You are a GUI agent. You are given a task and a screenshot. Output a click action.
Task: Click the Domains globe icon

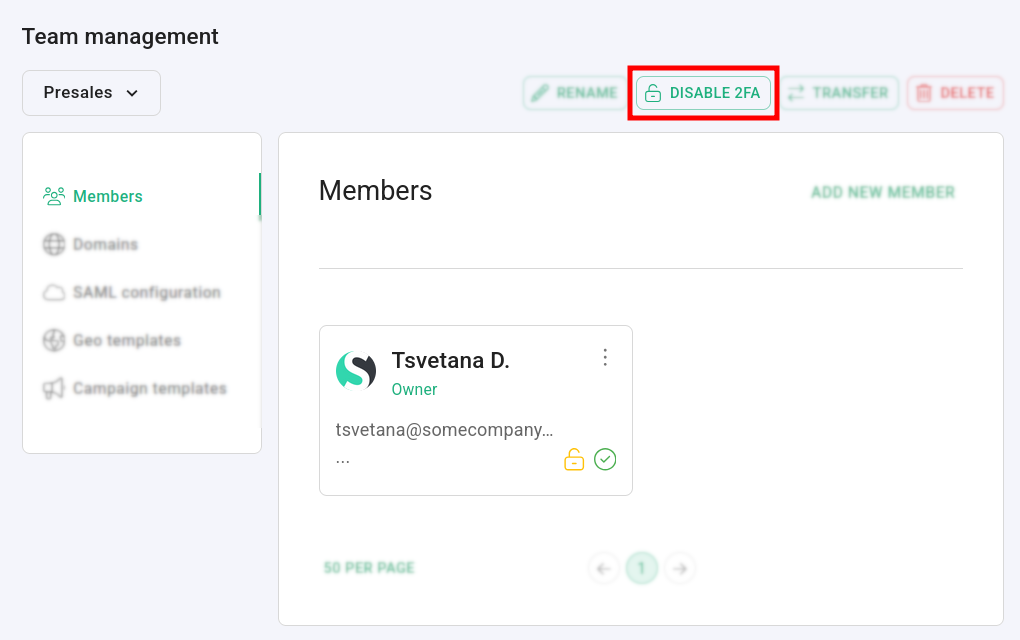(x=54, y=244)
